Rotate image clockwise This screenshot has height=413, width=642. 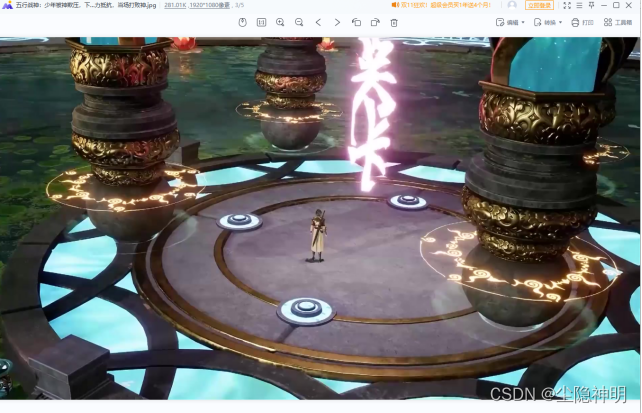point(375,23)
